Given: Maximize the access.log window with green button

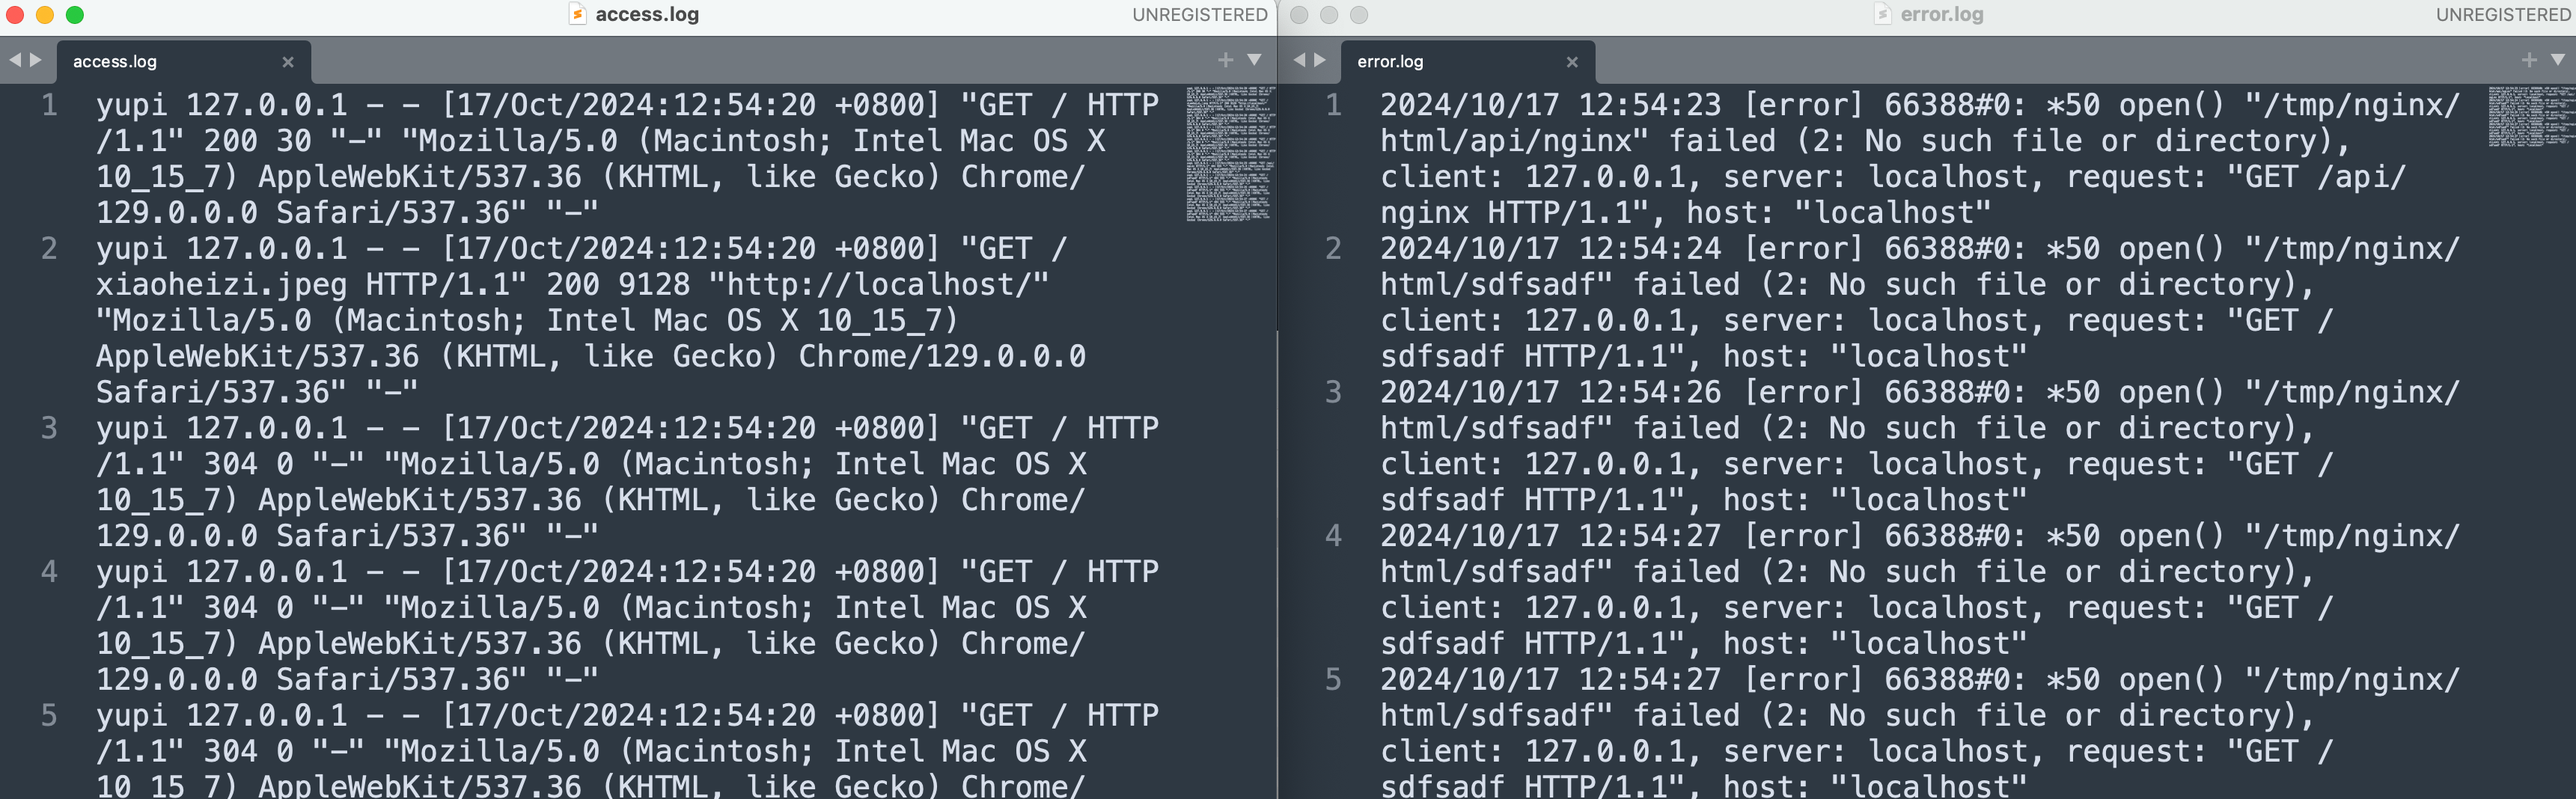Looking at the screenshot, I should click(x=75, y=15).
